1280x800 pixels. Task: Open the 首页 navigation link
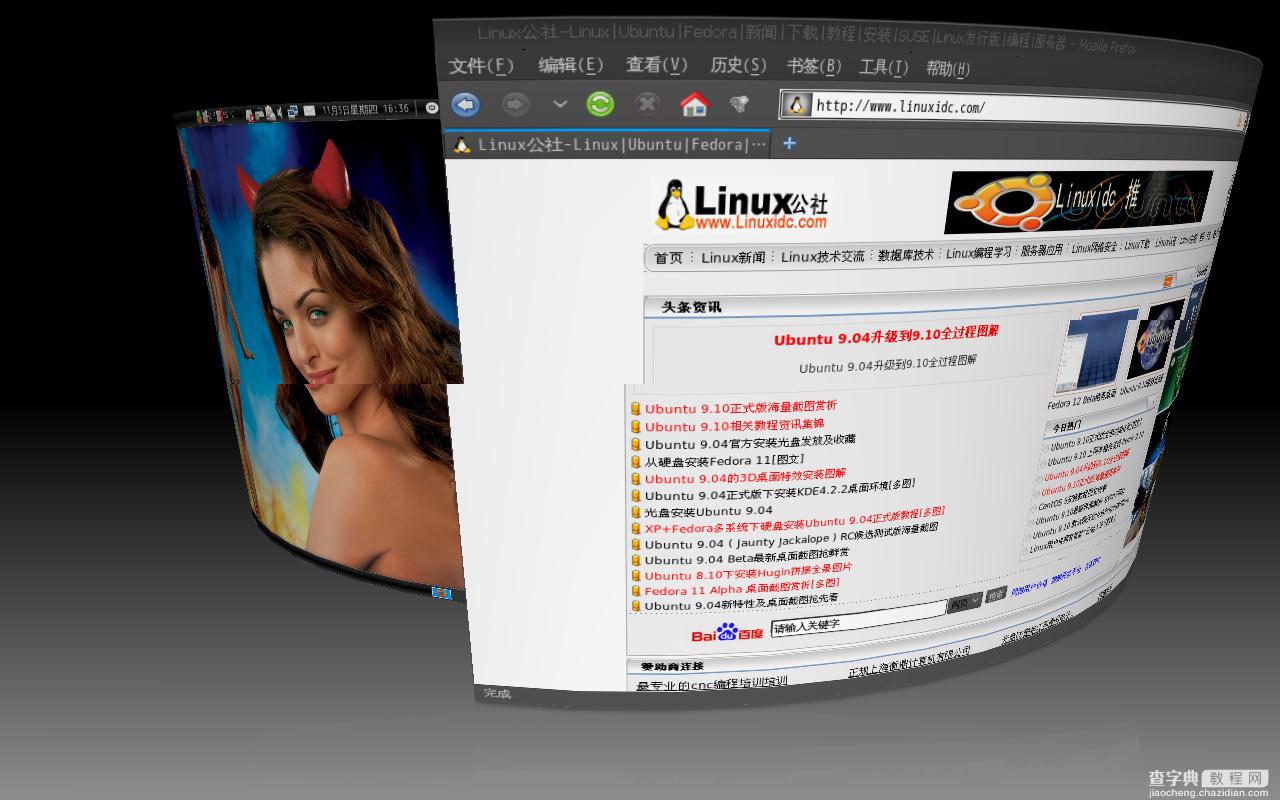tap(669, 258)
